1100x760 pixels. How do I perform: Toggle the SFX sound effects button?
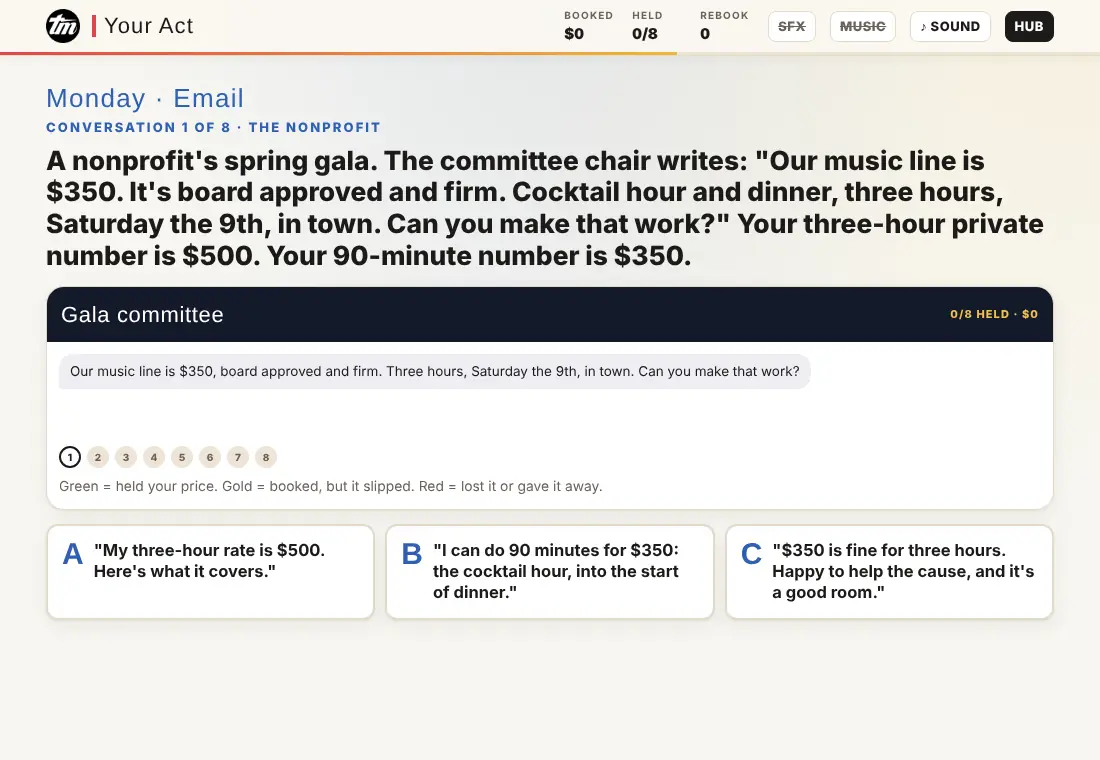coord(791,27)
